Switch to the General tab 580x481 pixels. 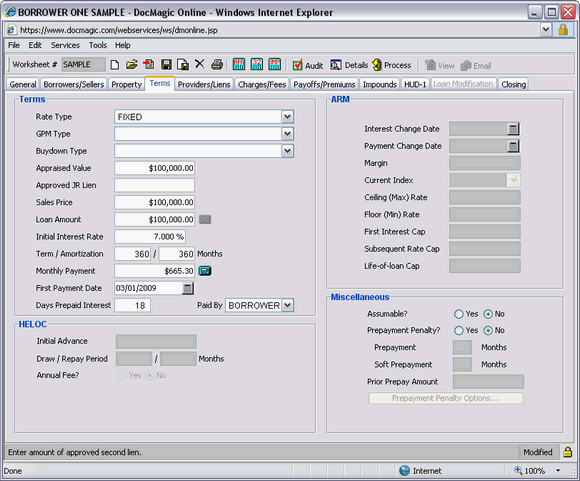(x=23, y=84)
